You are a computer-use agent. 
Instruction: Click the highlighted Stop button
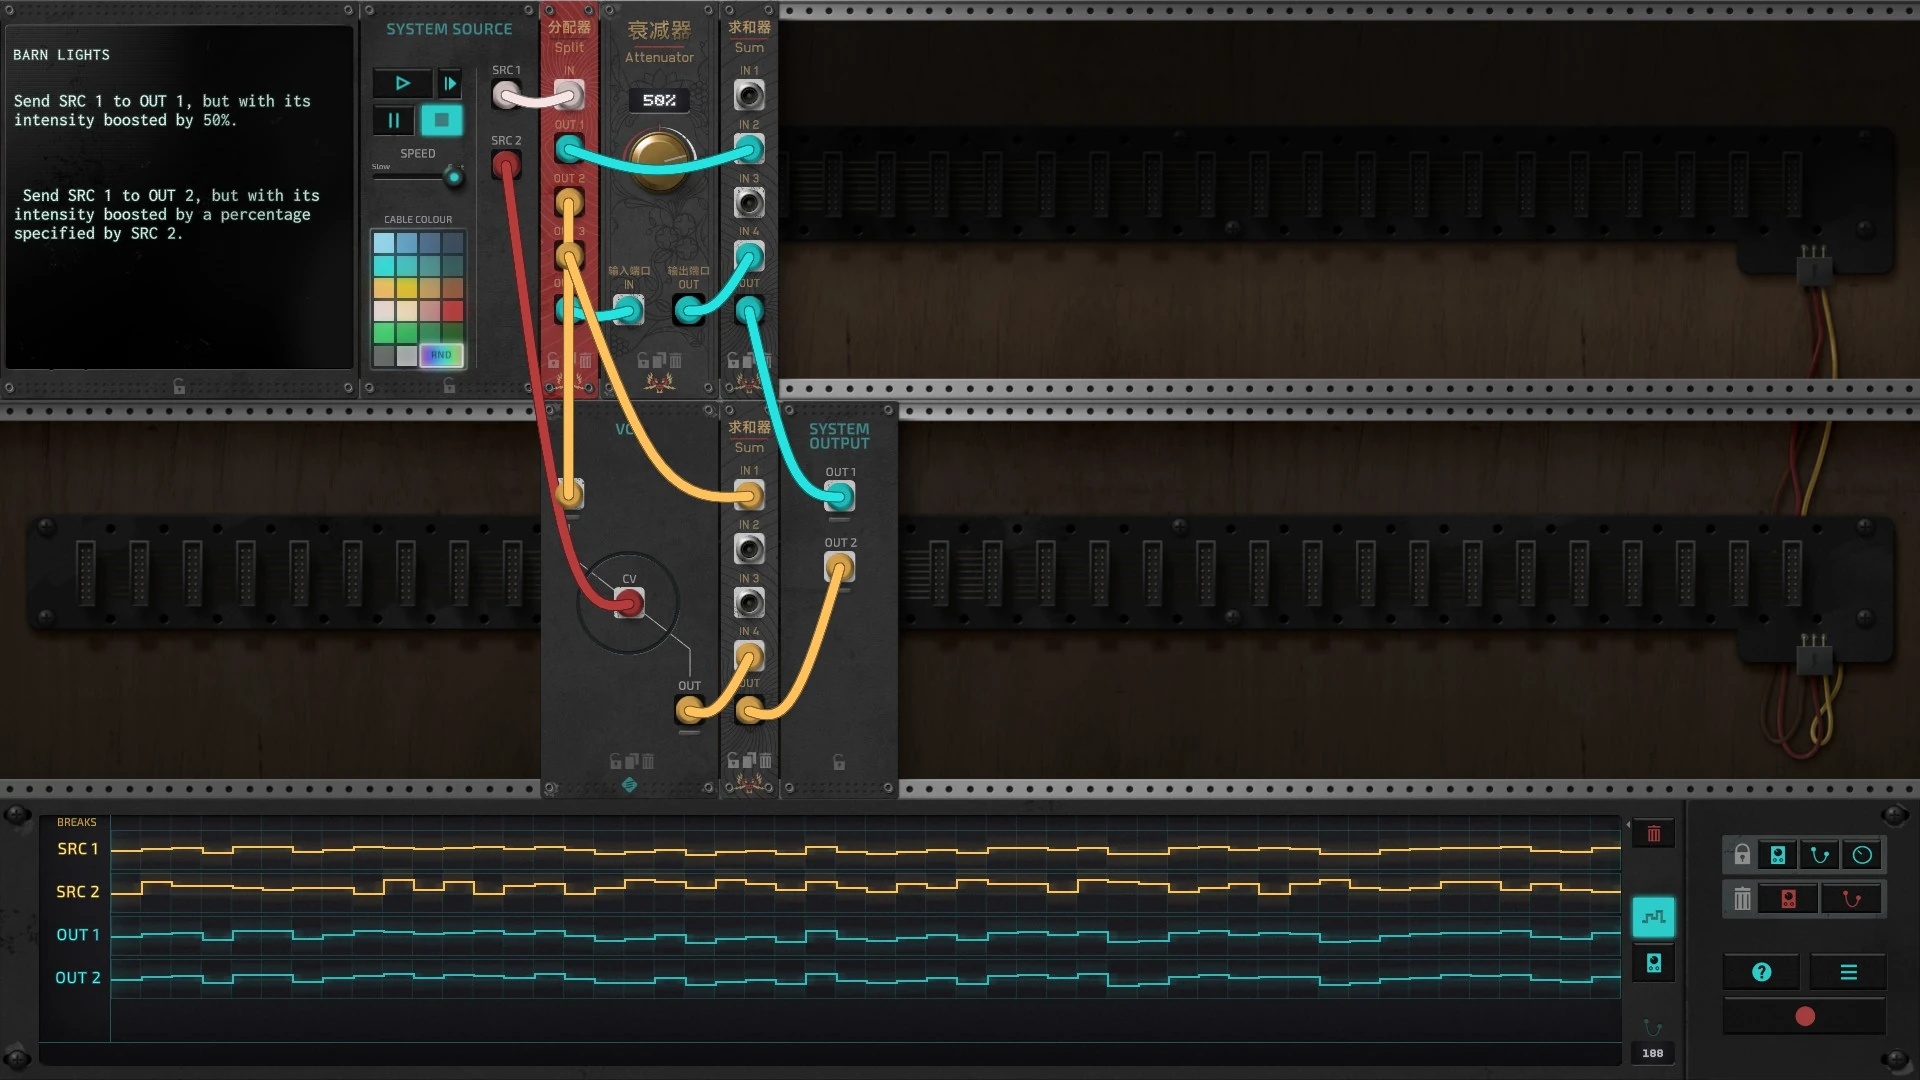point(441,120)
